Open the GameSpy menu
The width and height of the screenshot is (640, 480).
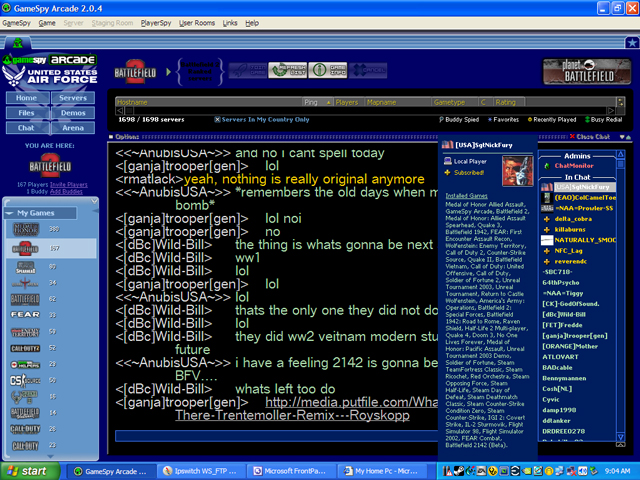[16, 23]
